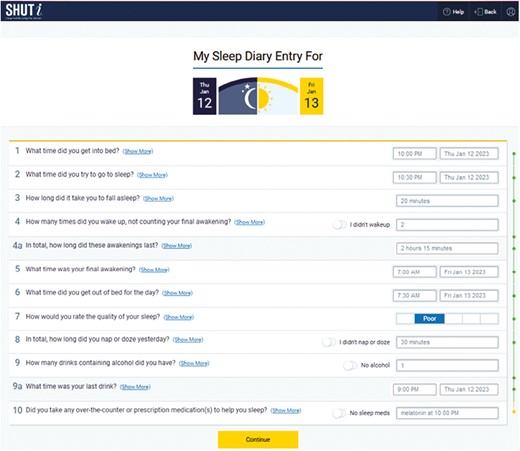The image size is (520, 451).
Task: Open final awakening date Fri Jan 13
Action: tap(469, 272)
